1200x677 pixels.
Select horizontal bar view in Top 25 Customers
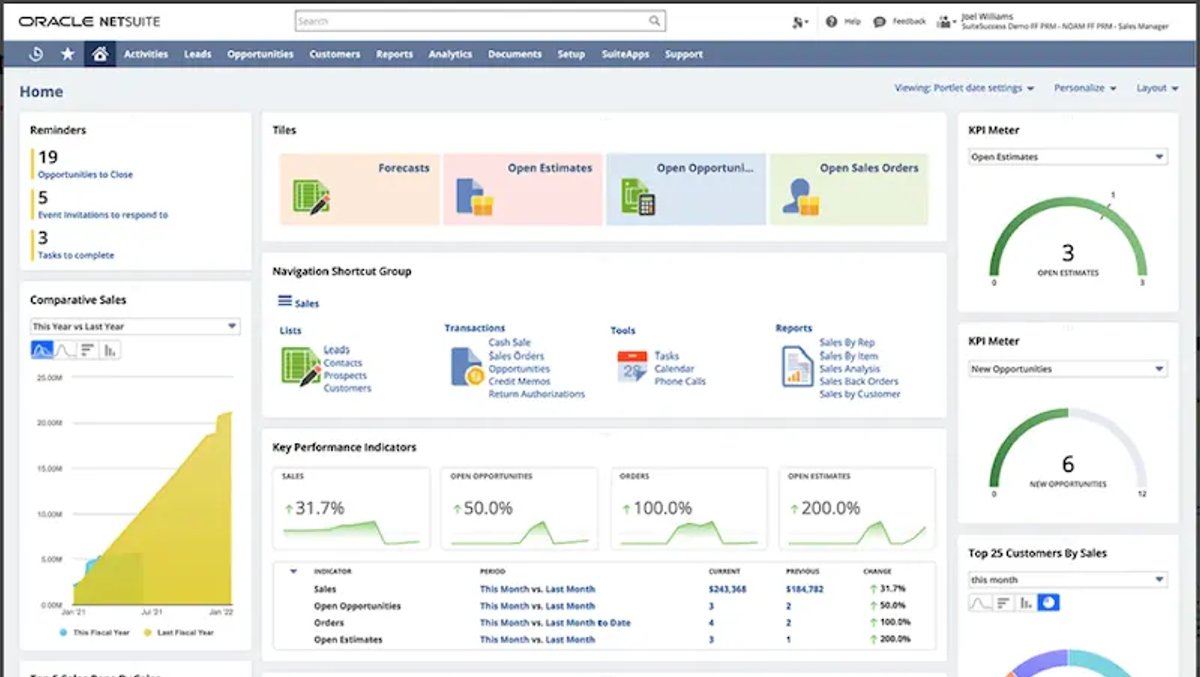(x=1003, y=603)
